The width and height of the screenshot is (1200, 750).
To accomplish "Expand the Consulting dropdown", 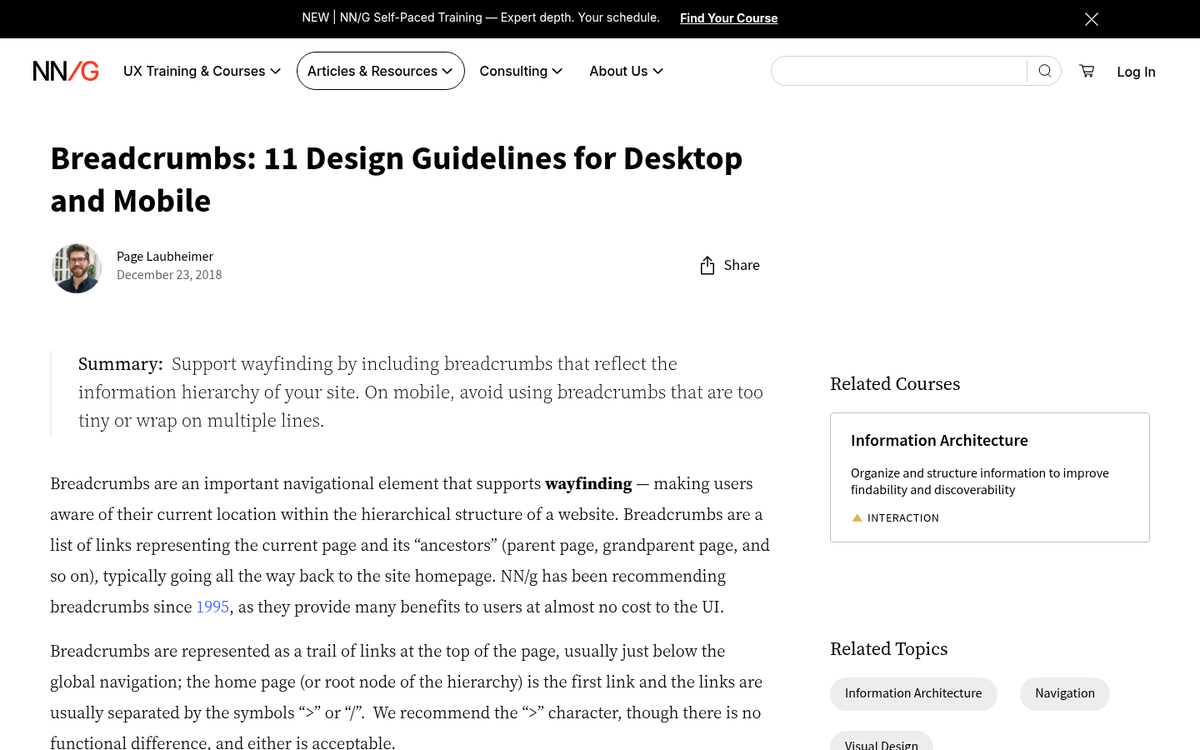I will click(x=520, y=70).
